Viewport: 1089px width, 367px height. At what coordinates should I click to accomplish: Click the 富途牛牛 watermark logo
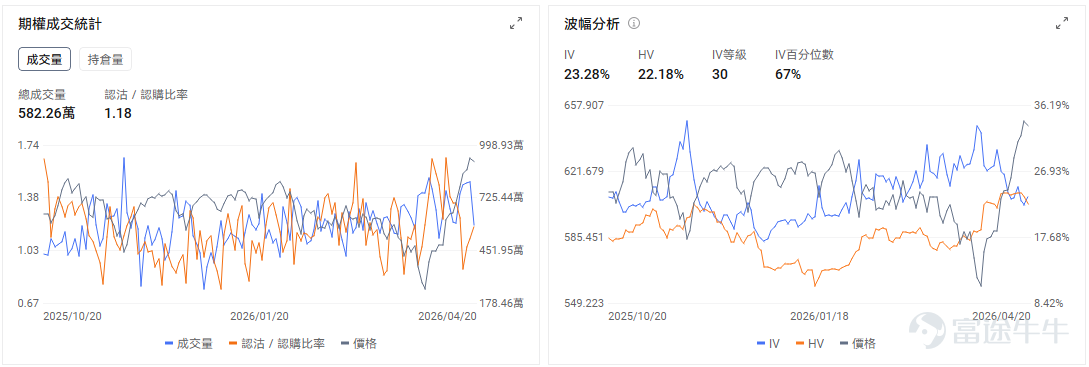pos(989,328)
